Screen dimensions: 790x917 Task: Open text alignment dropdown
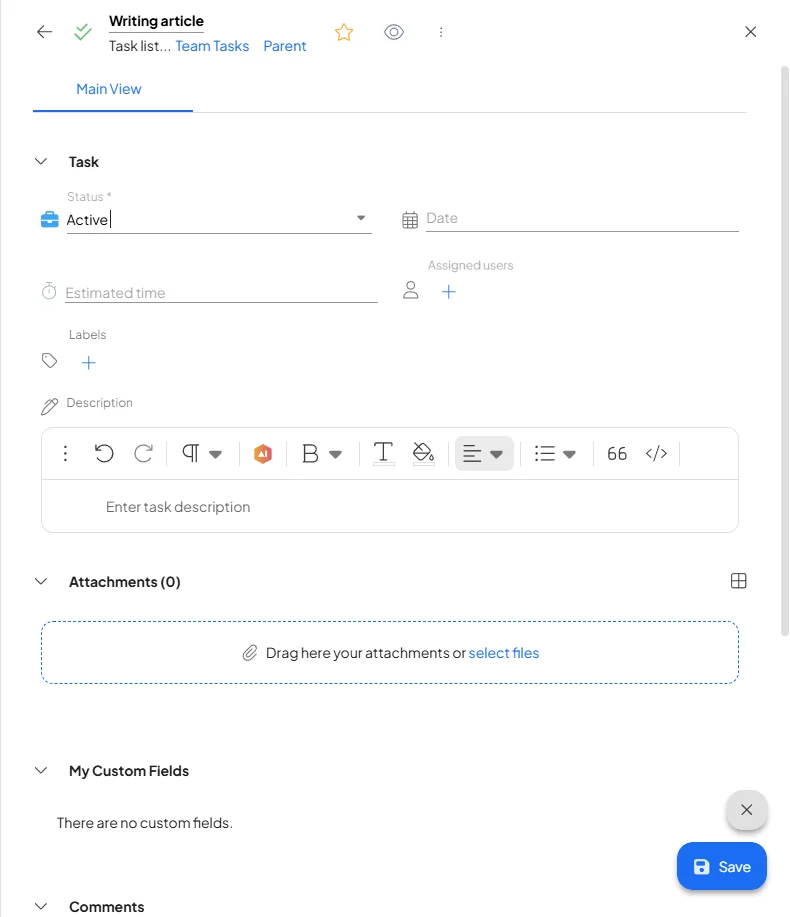point(484,453)
